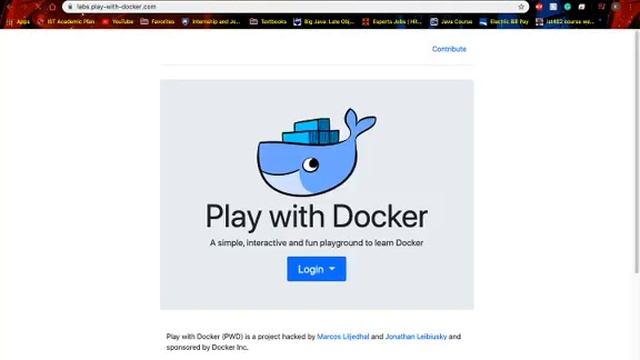Screen dimensions: 640x360
Task: Open the Marcos Liljedhal link
Action: click(343, 337)
